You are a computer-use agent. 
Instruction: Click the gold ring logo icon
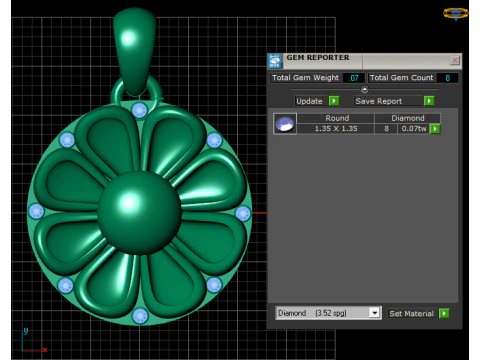pos(456,14)
